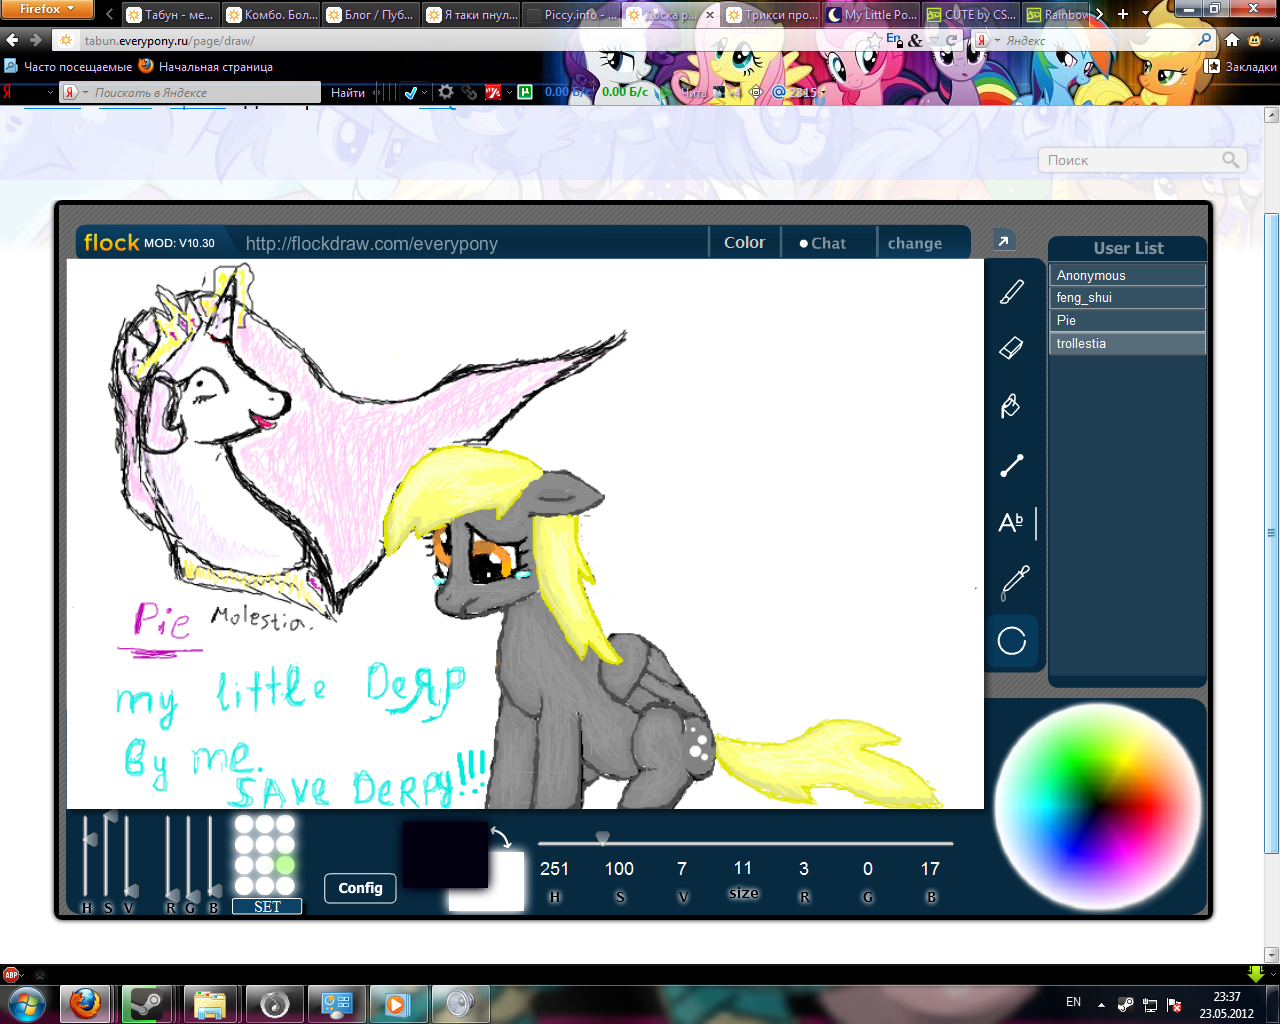Open the Windows Start menu

(27, 1003)
